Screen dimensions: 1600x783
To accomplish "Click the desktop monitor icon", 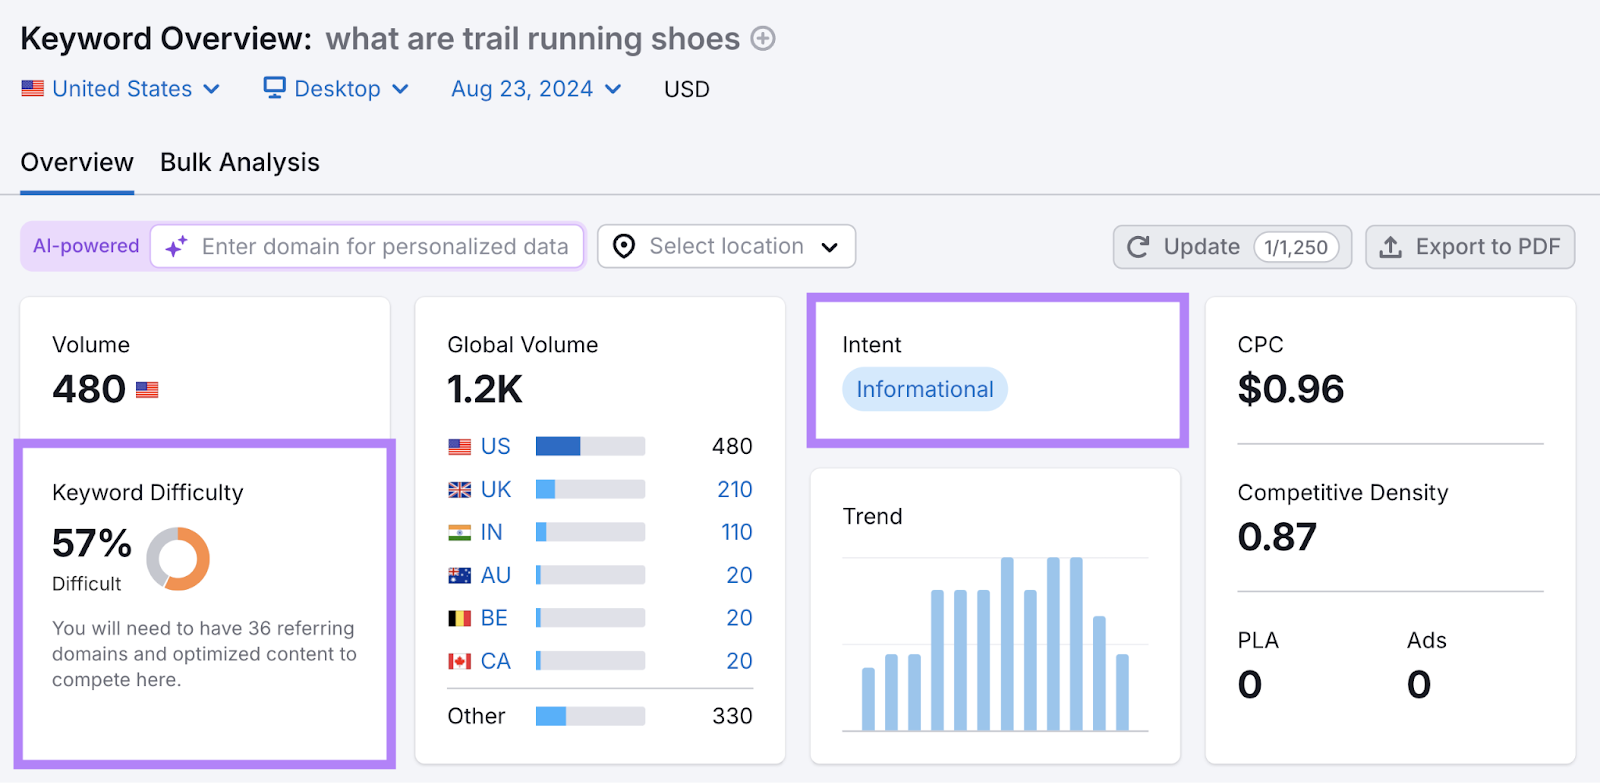I will (x=274, y=88).
